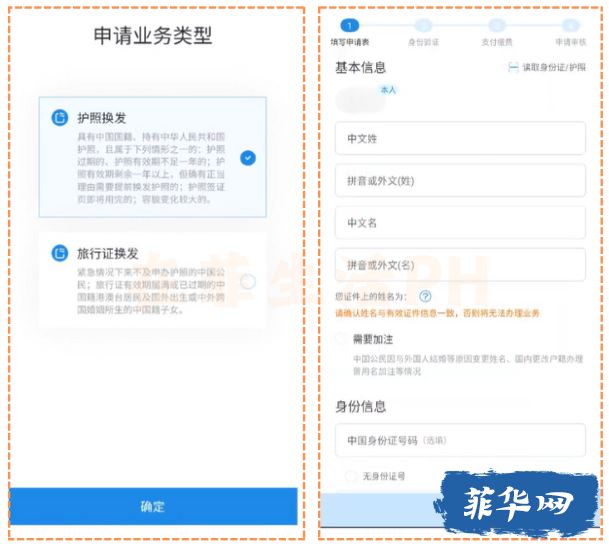The width and height of the screenshot is (609, 550).
Task: Click the 拼音或外文(姓) input field
Action: point(460,180)
